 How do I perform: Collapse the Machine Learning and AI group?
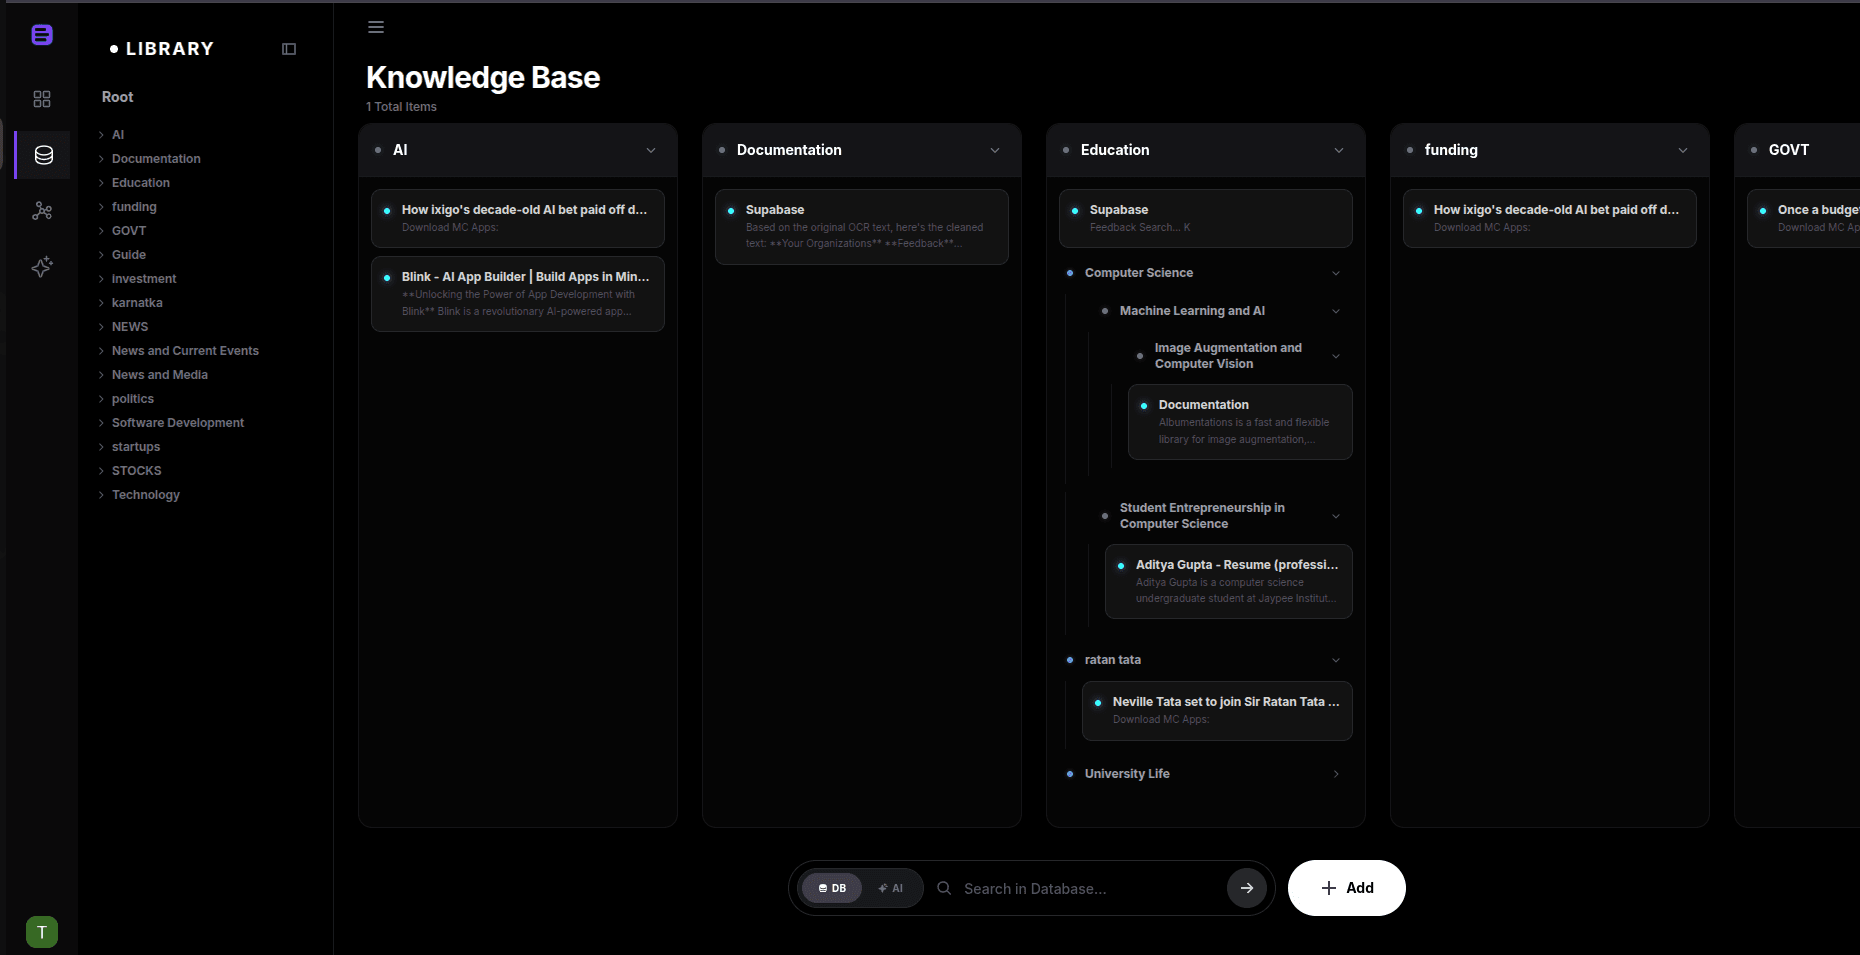coord(1336,311)
